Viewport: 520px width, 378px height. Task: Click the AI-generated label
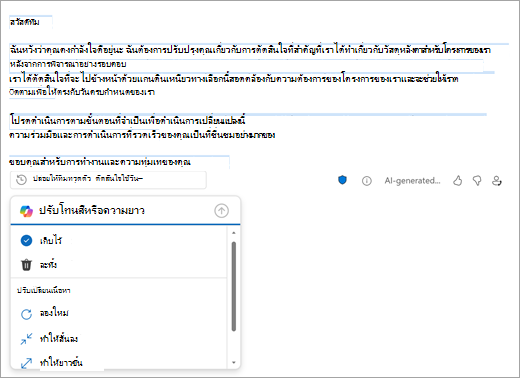coord(412,181)
